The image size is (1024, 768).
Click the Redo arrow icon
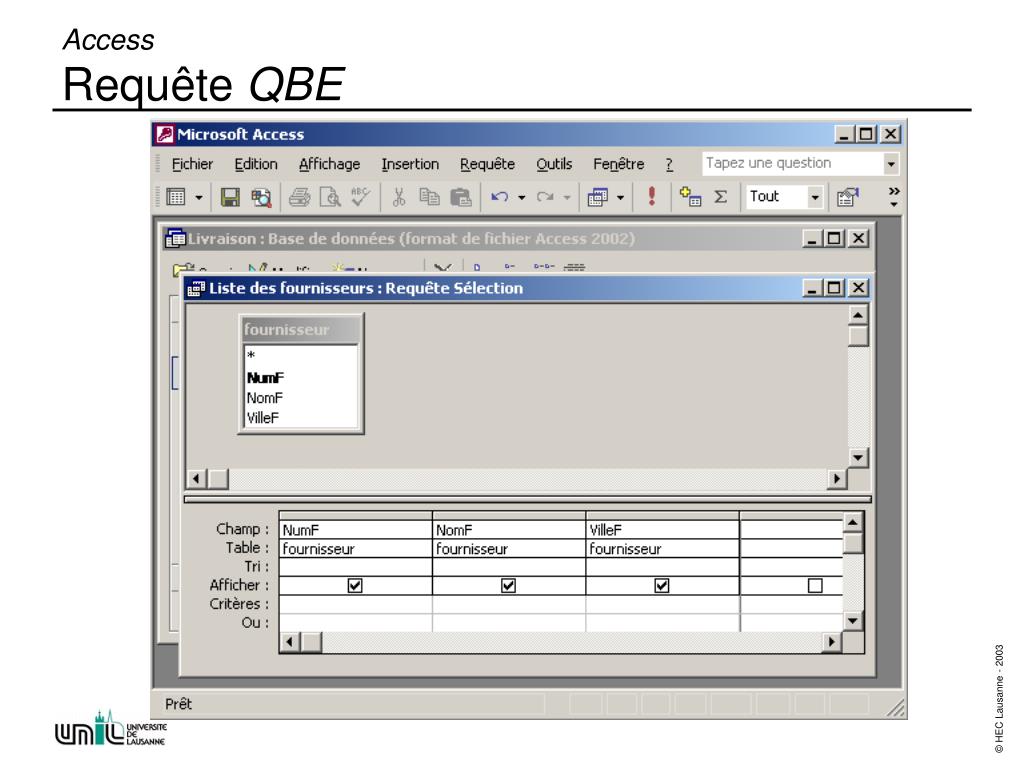545,197
